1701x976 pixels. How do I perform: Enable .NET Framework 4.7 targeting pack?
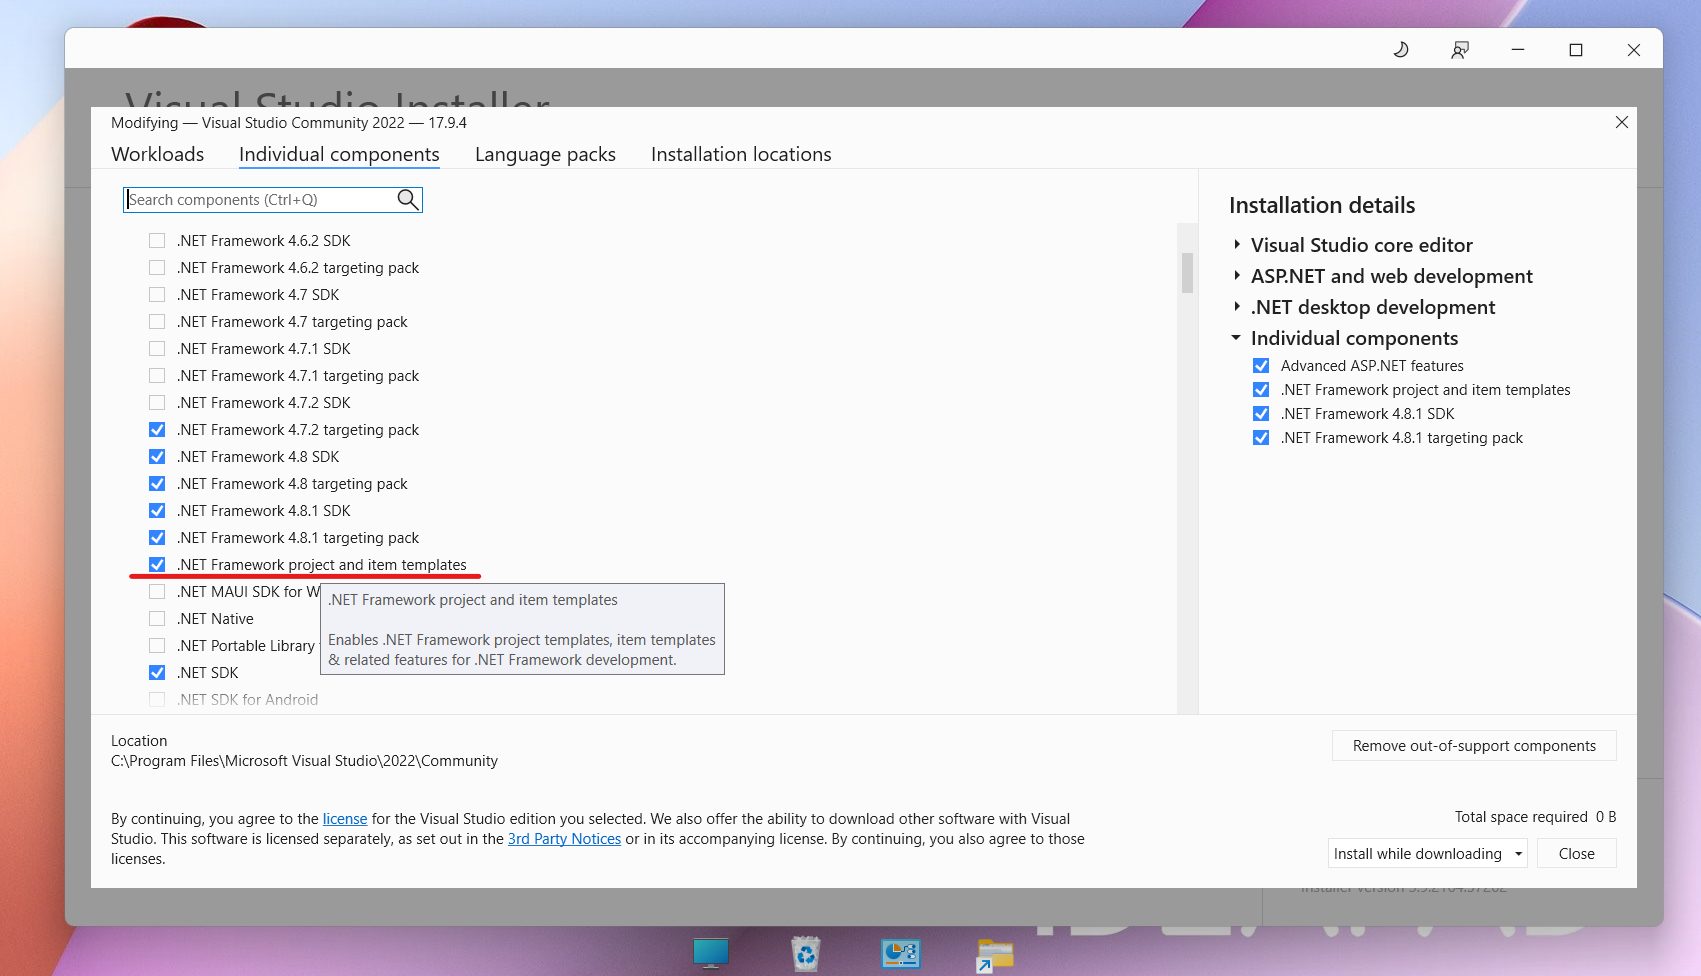[157, 322]
